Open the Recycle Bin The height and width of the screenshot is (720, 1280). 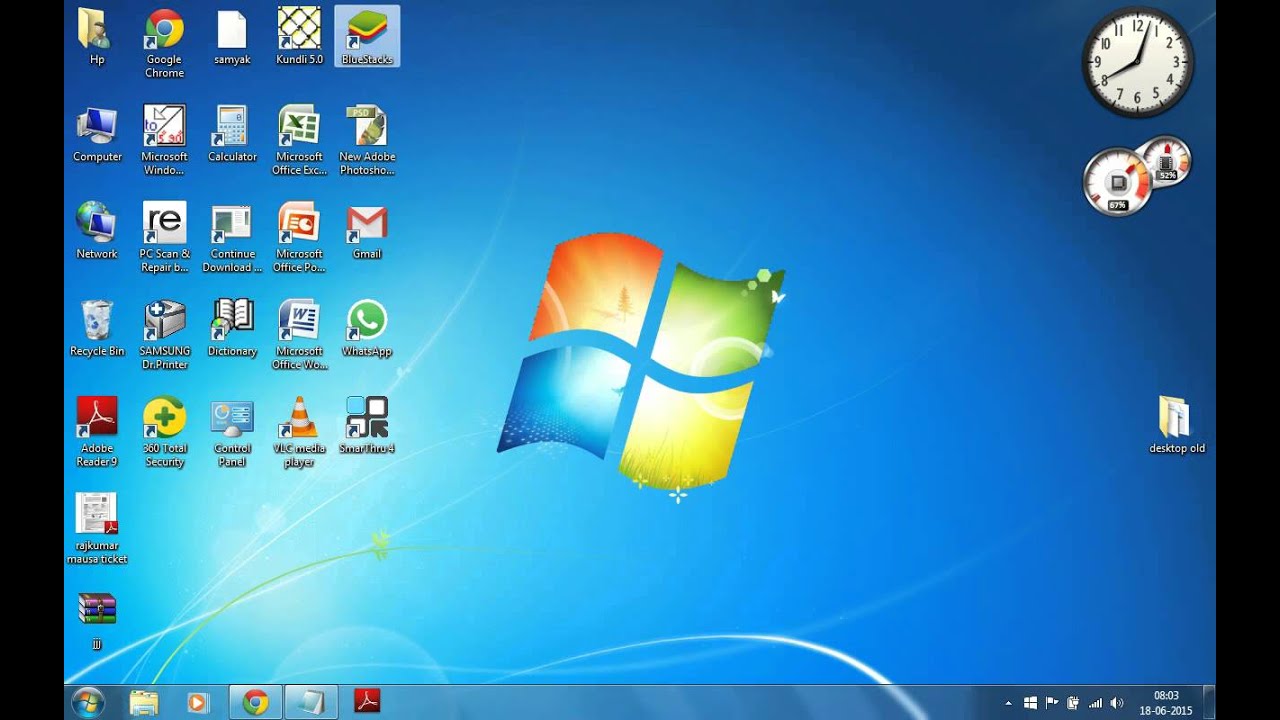pyautogui.click(x=97, y=328)
